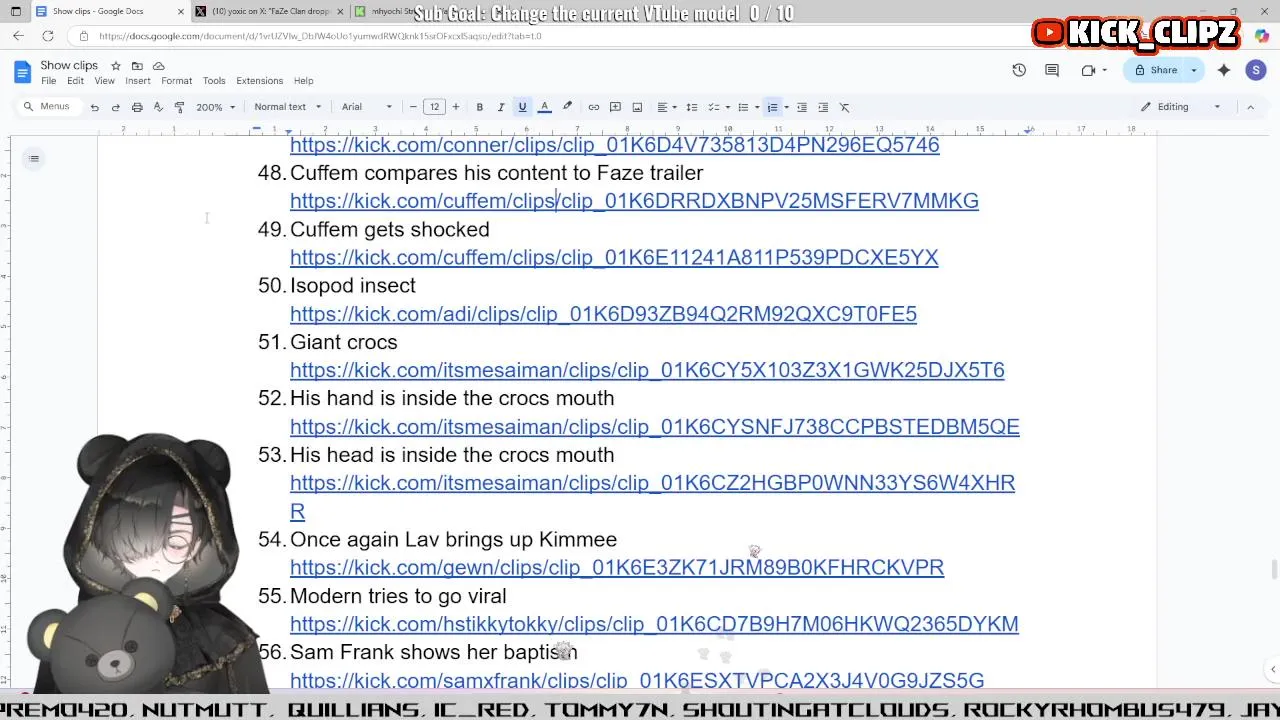The image size is (1280, 720).
Task: Open the numbered list options arrow
Action: pos(786,107)
